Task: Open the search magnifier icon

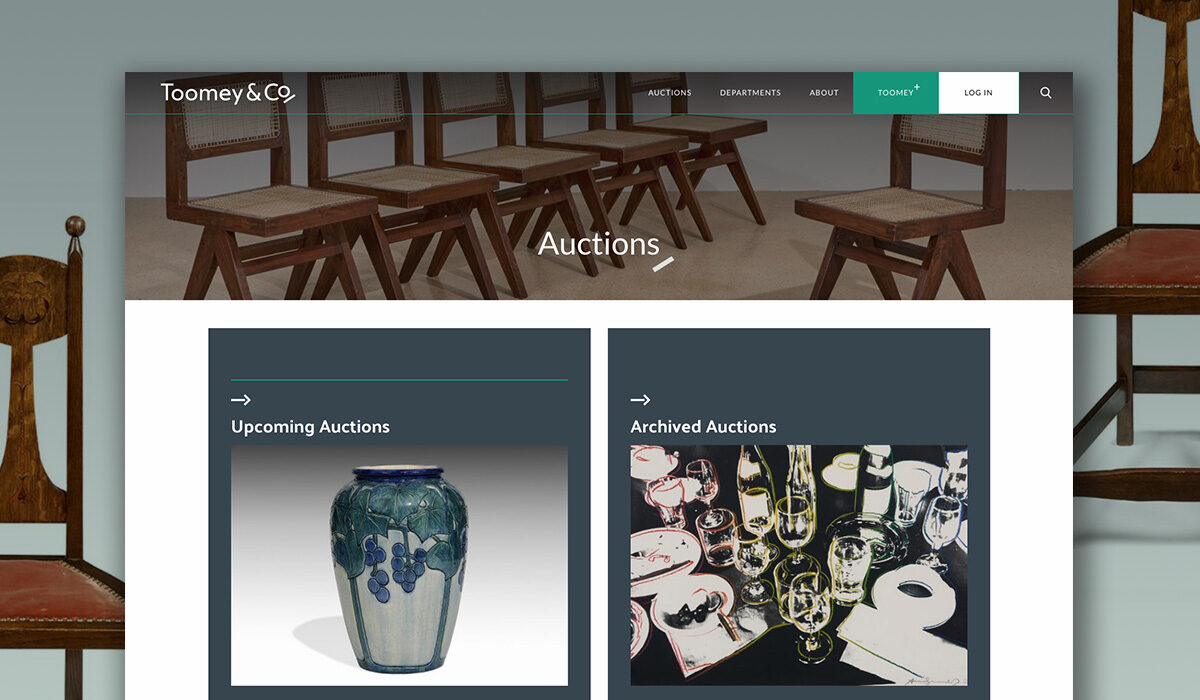Action: tap(1046, 93)
